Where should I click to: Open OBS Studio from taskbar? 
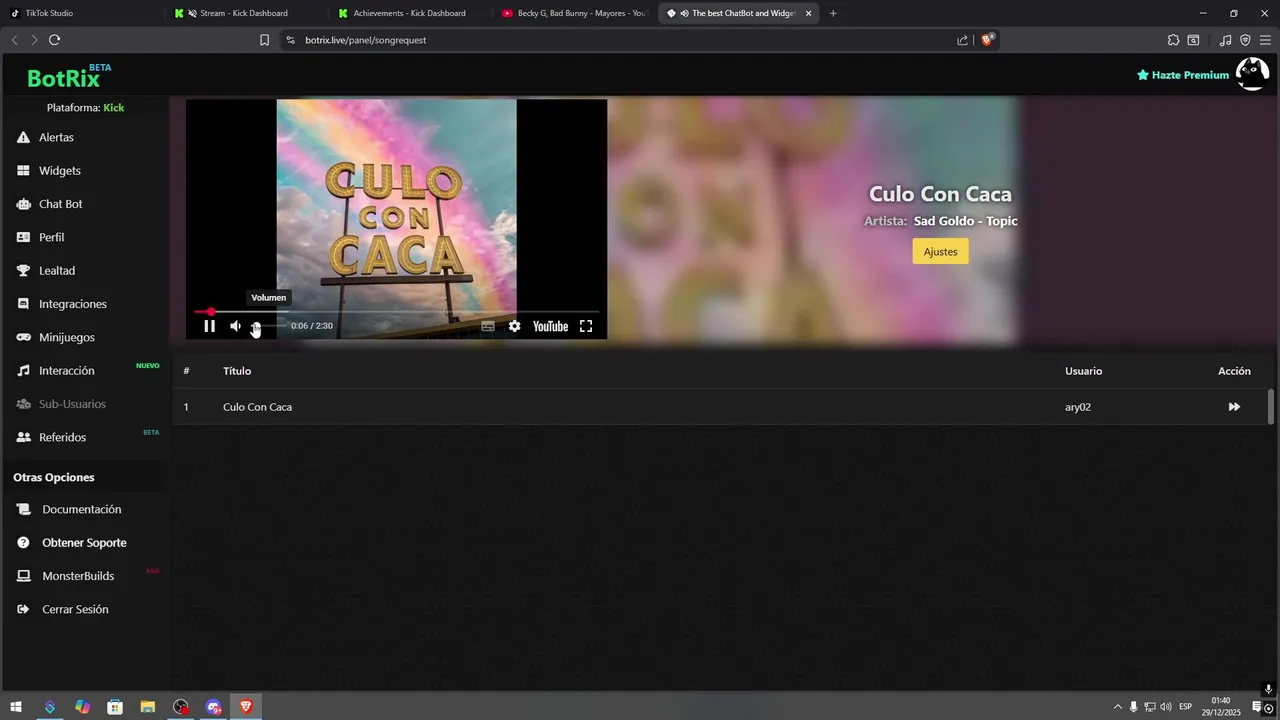pos(180,707)
